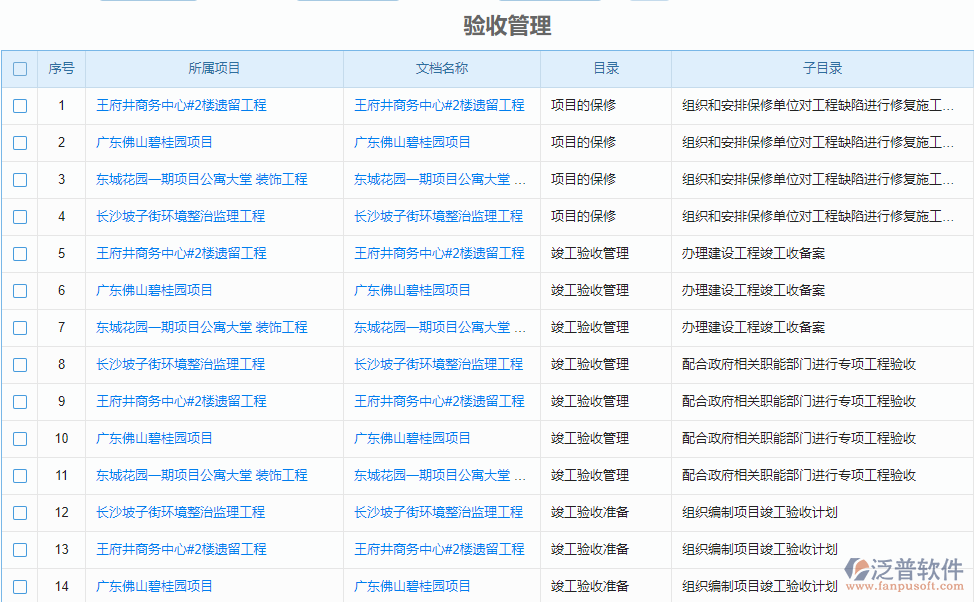Open the 长沙坡子街环境整治监理工程 document link in row 12
The width and height of the screenshot is (974, 602).
440,512
